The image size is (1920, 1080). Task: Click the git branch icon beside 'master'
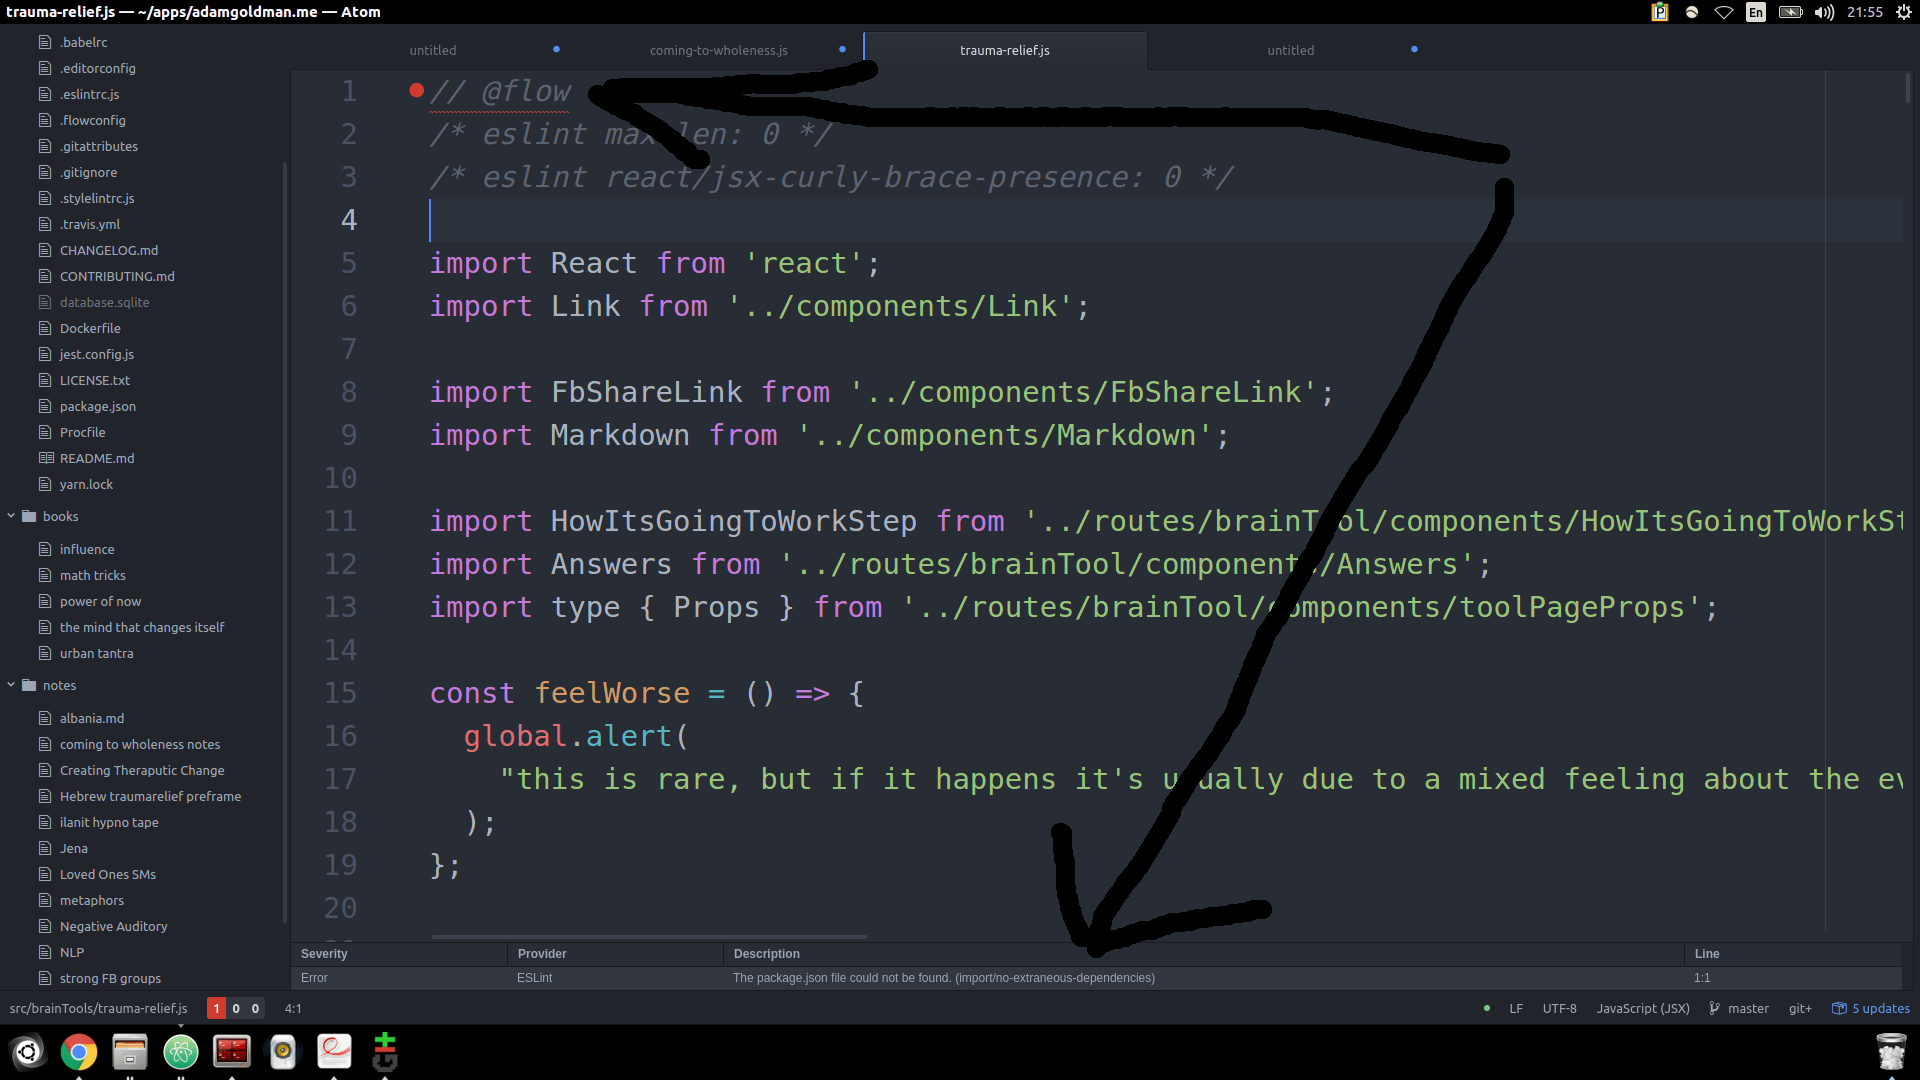click(1714, 1008)
